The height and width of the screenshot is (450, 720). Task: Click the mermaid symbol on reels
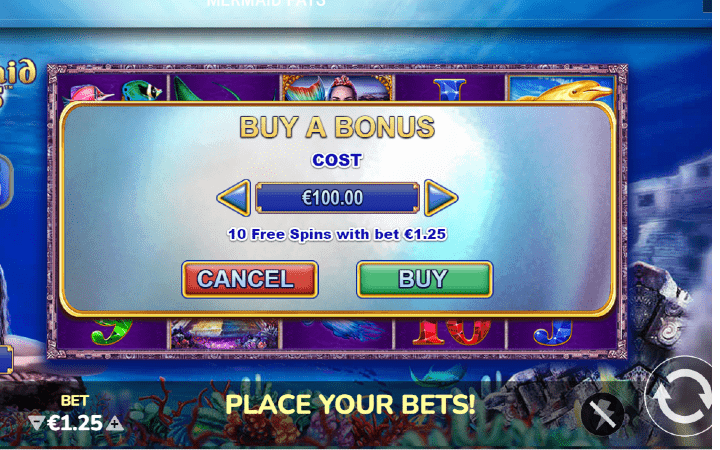pos(338,88)
